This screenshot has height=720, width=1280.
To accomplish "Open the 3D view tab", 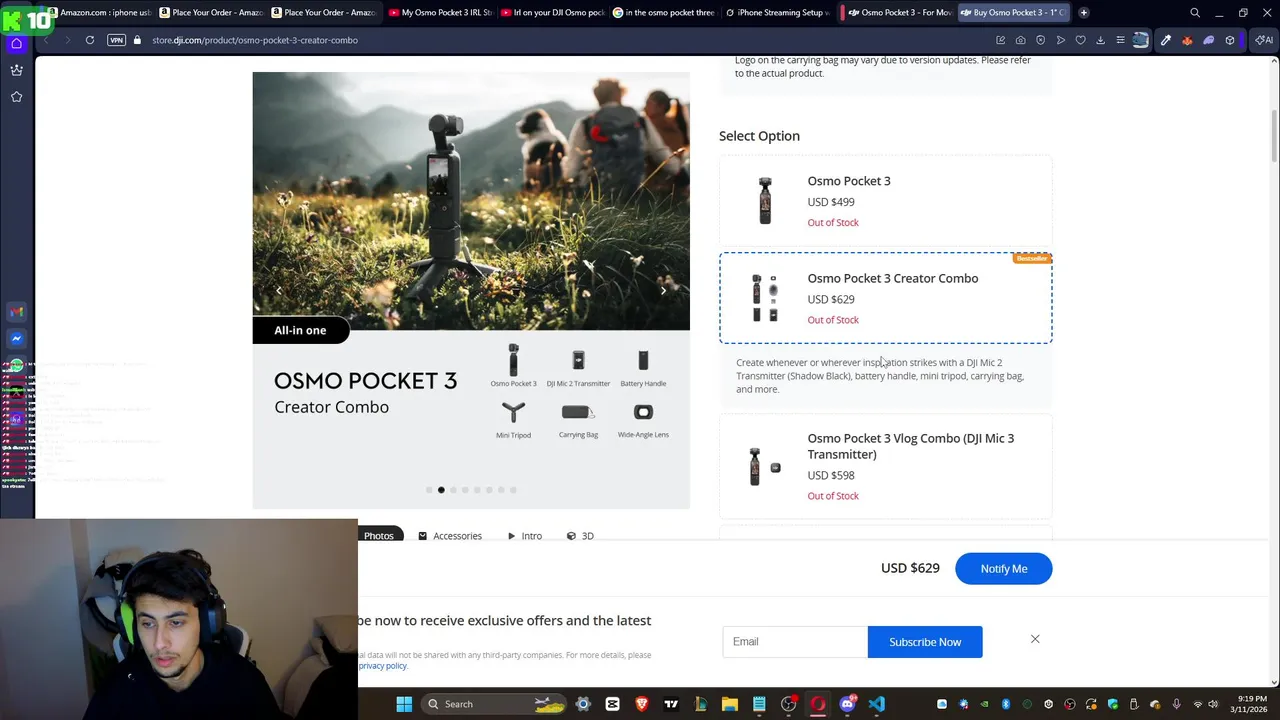I will pyautogui.click(x=580, y=536).
